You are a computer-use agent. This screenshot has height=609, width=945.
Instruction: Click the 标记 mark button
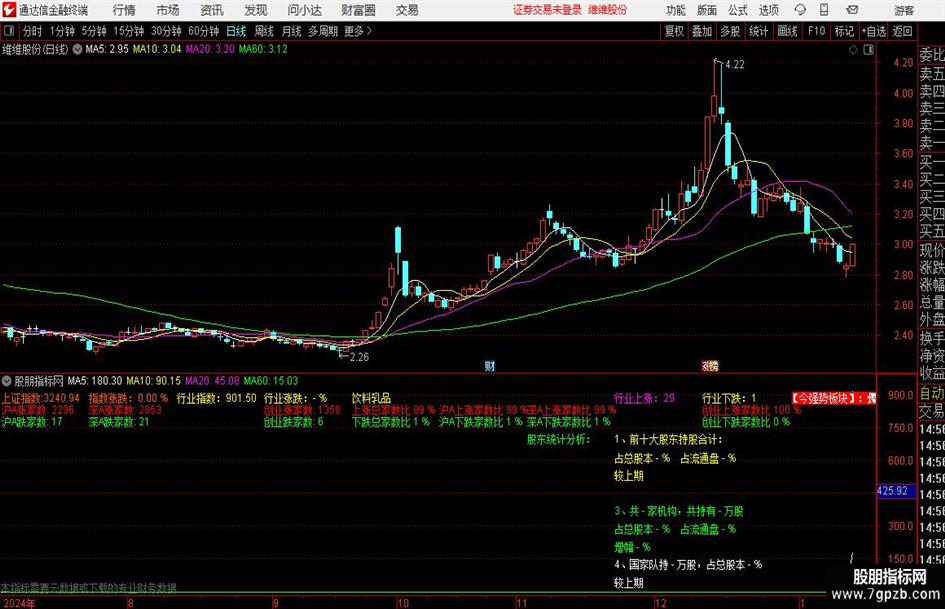pos(844,31)
